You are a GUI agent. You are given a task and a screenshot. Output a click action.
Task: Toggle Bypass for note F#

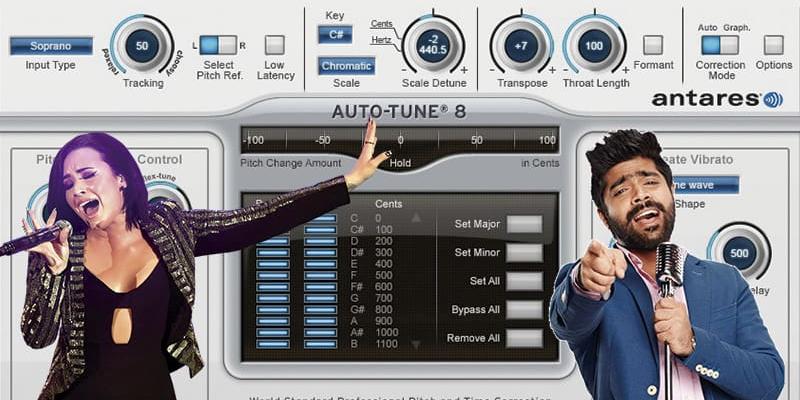tap(272, 287)
